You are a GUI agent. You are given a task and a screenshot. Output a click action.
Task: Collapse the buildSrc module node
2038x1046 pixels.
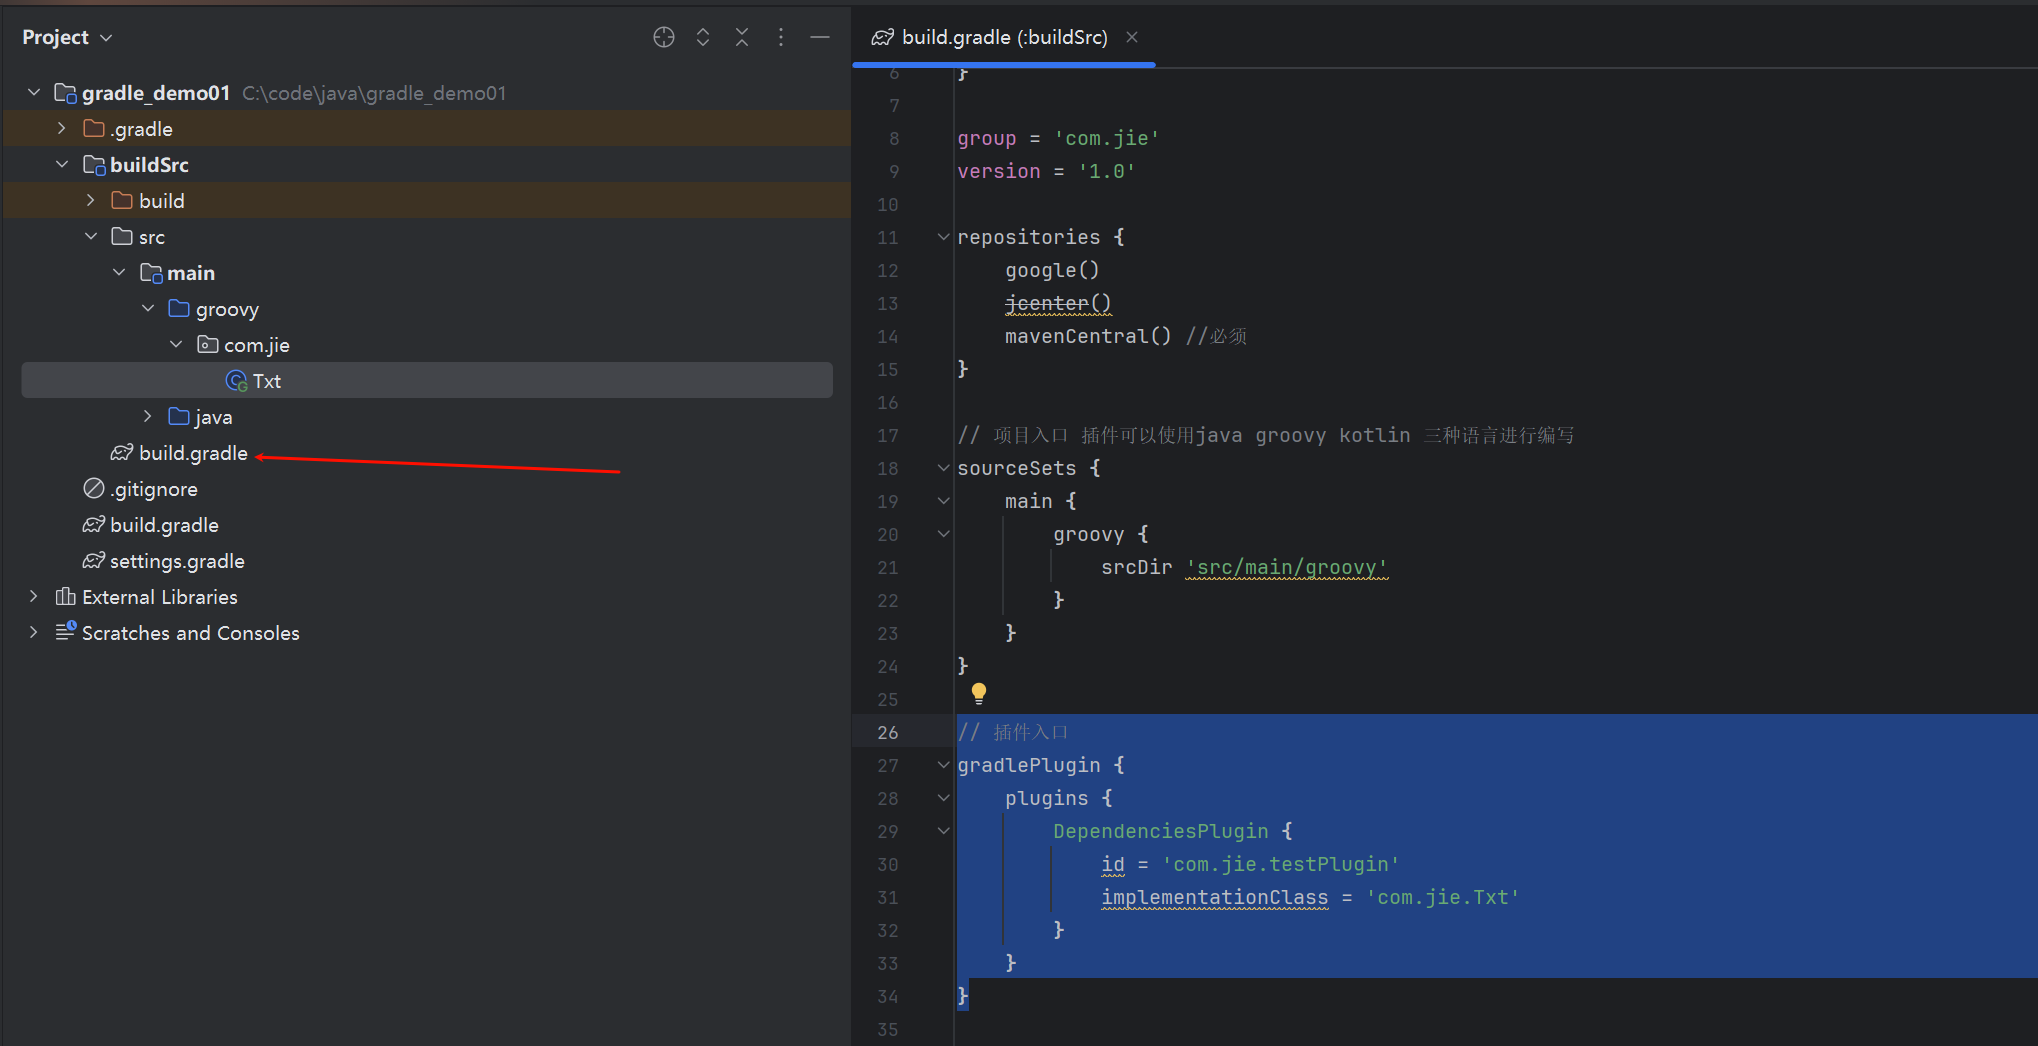click(62, 165)
